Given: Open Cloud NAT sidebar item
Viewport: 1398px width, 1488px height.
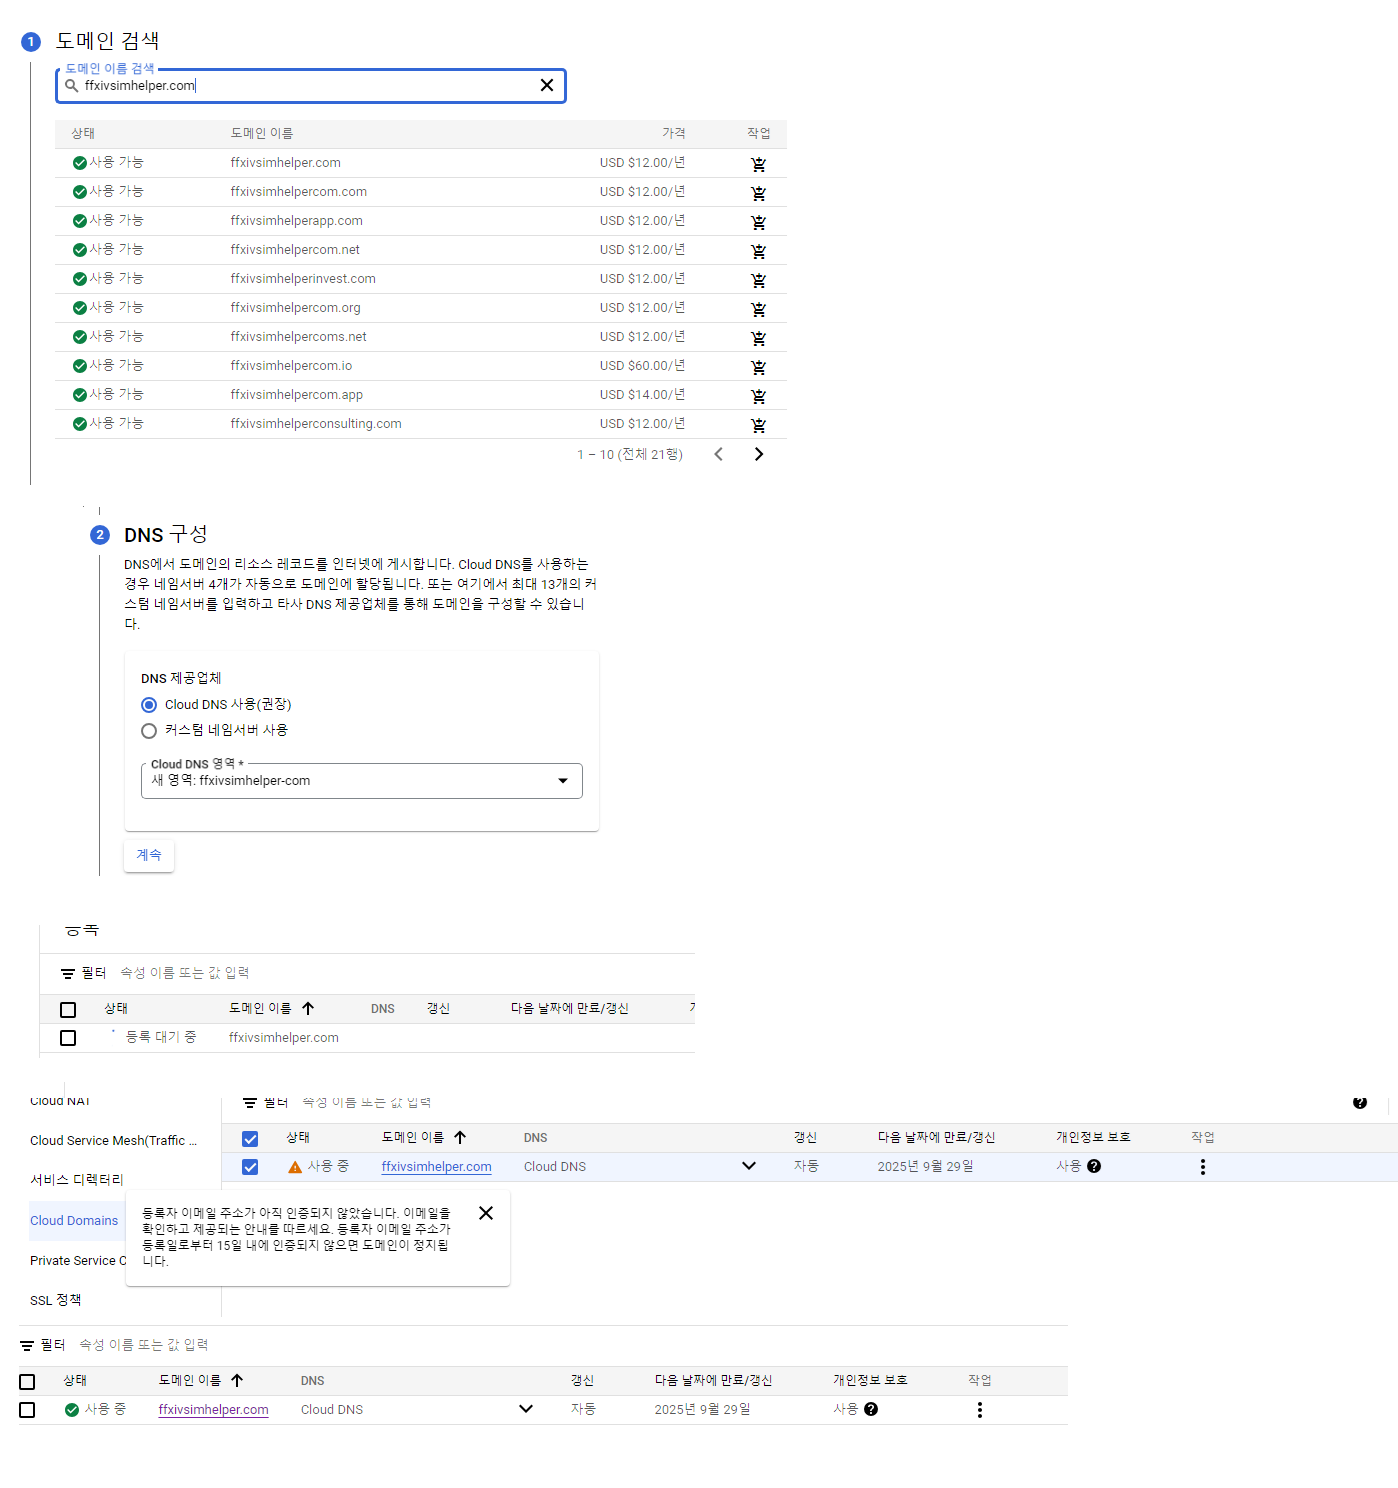Looking at the screenshot, I should [60, 1101].
